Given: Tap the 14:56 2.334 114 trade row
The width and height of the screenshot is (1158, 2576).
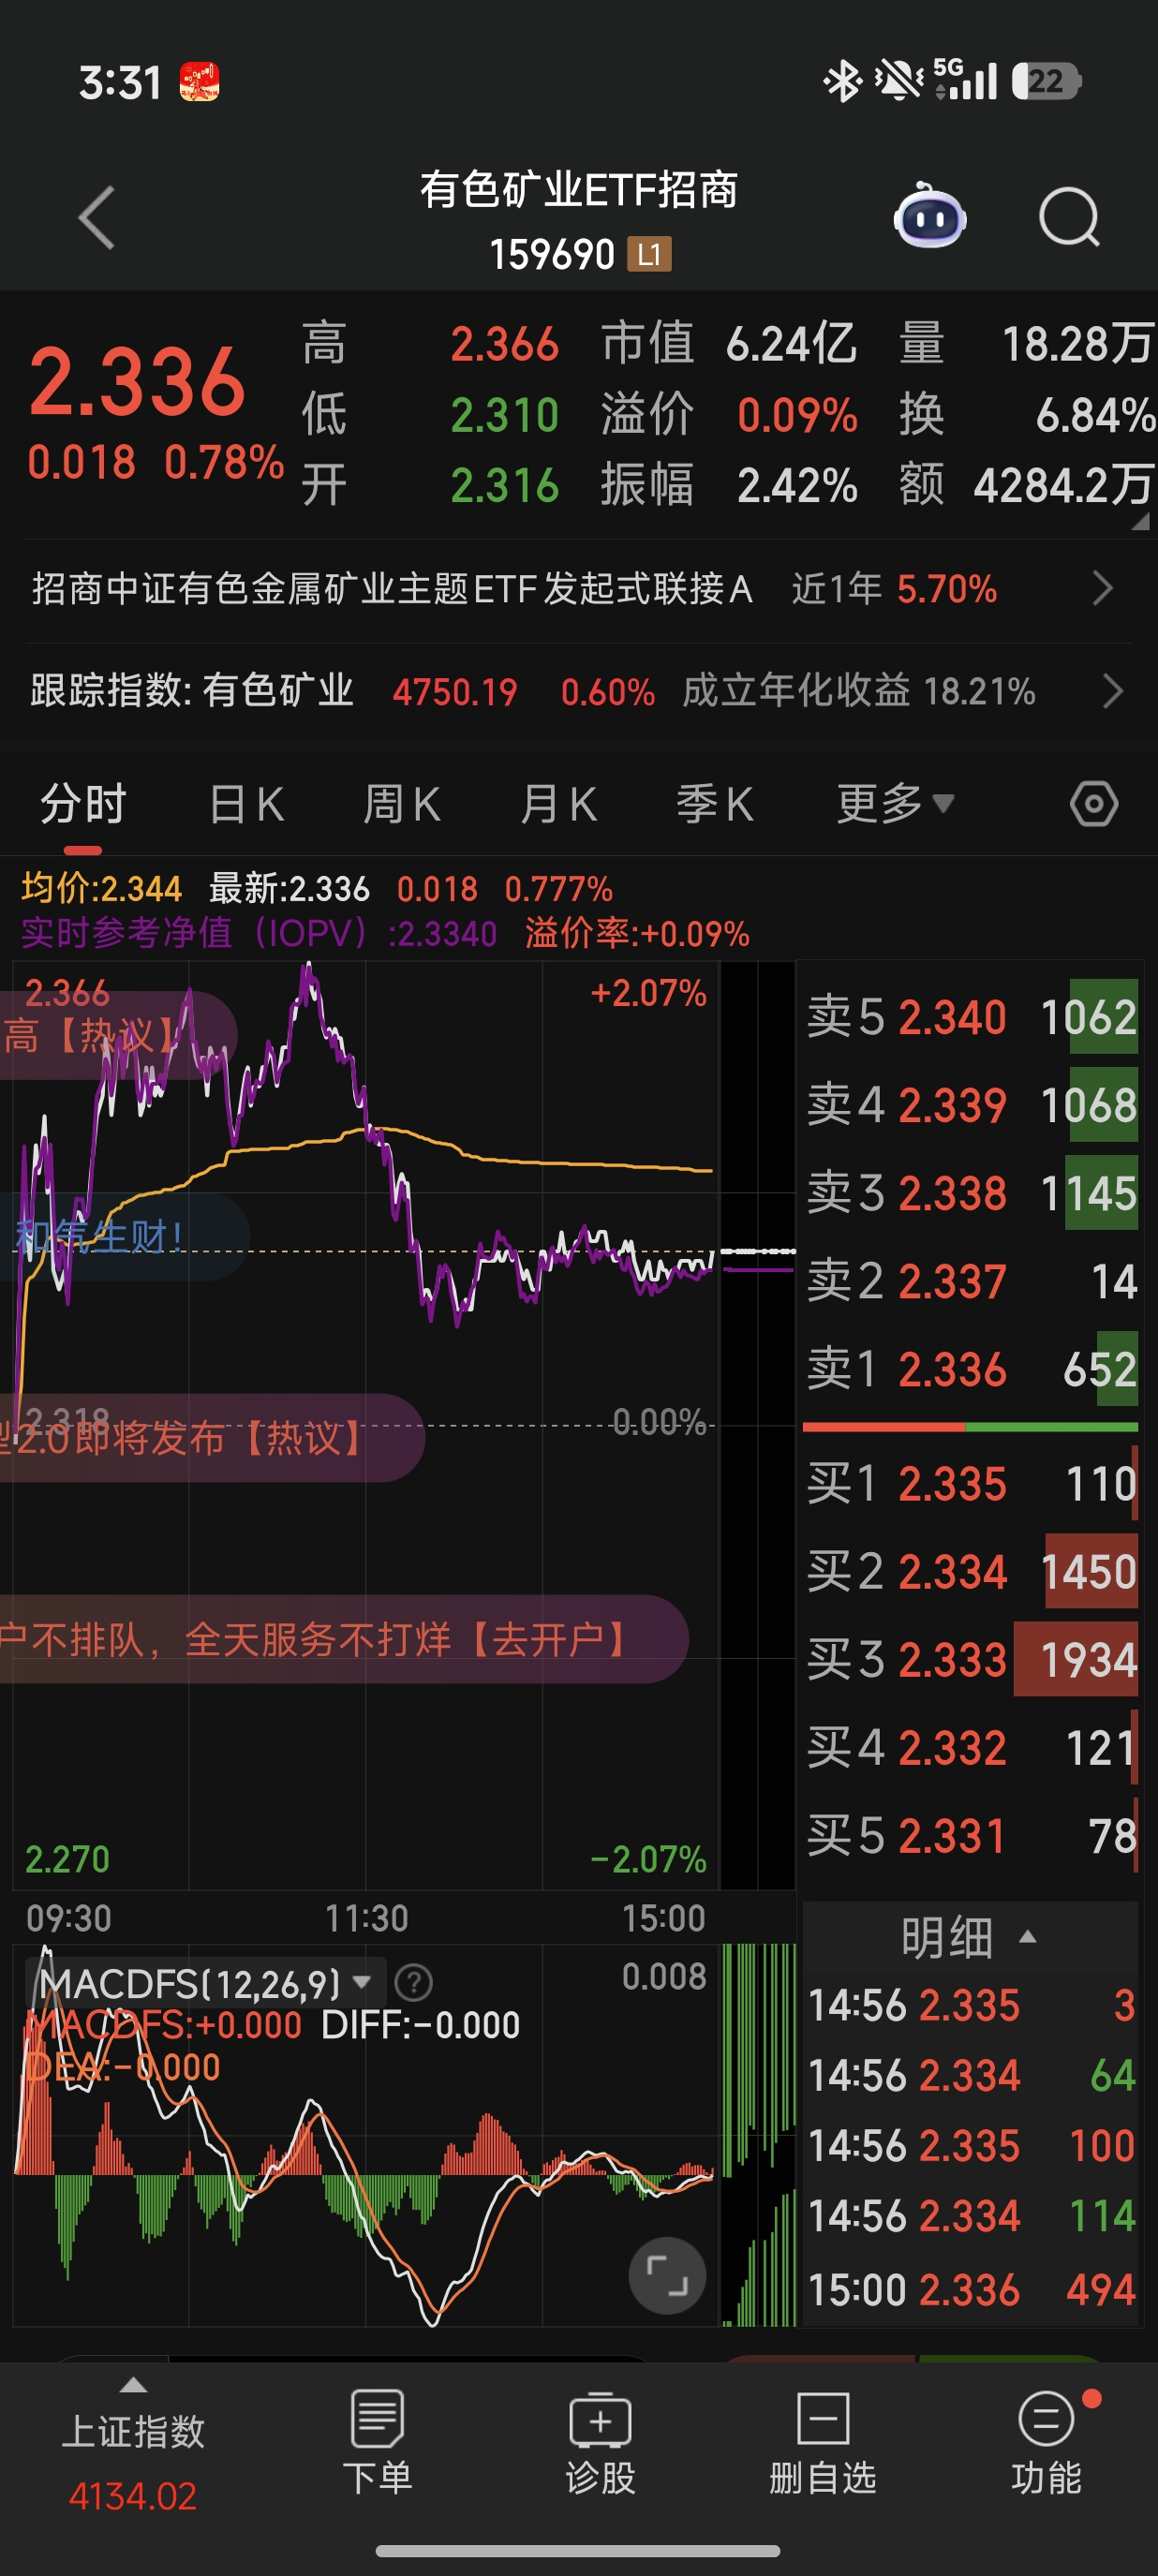Looking at the screenshot, I should coord(972,2215).
